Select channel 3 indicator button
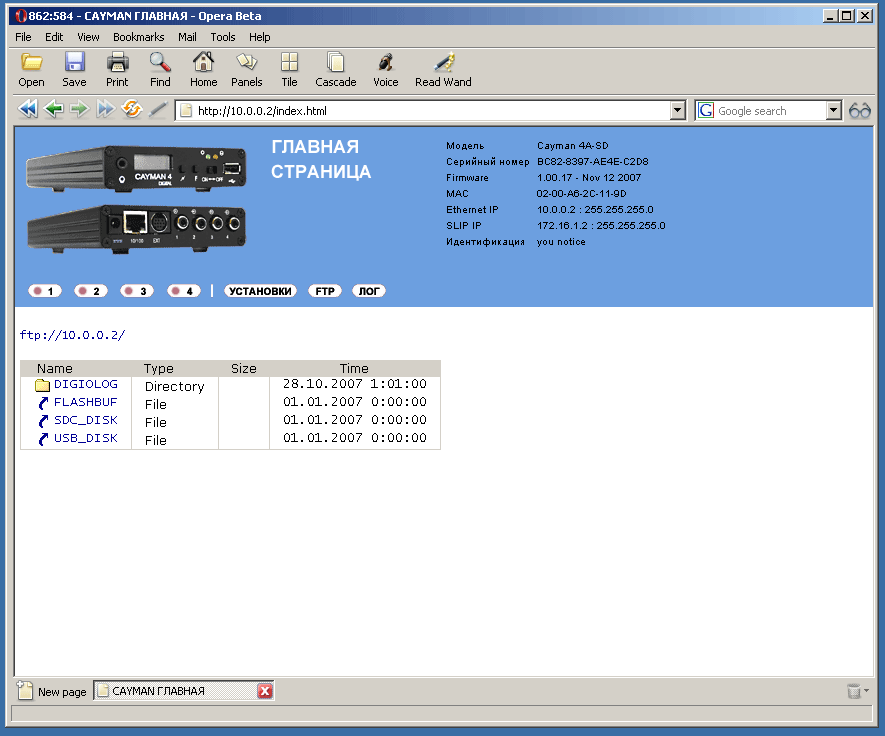 point(137,291)
